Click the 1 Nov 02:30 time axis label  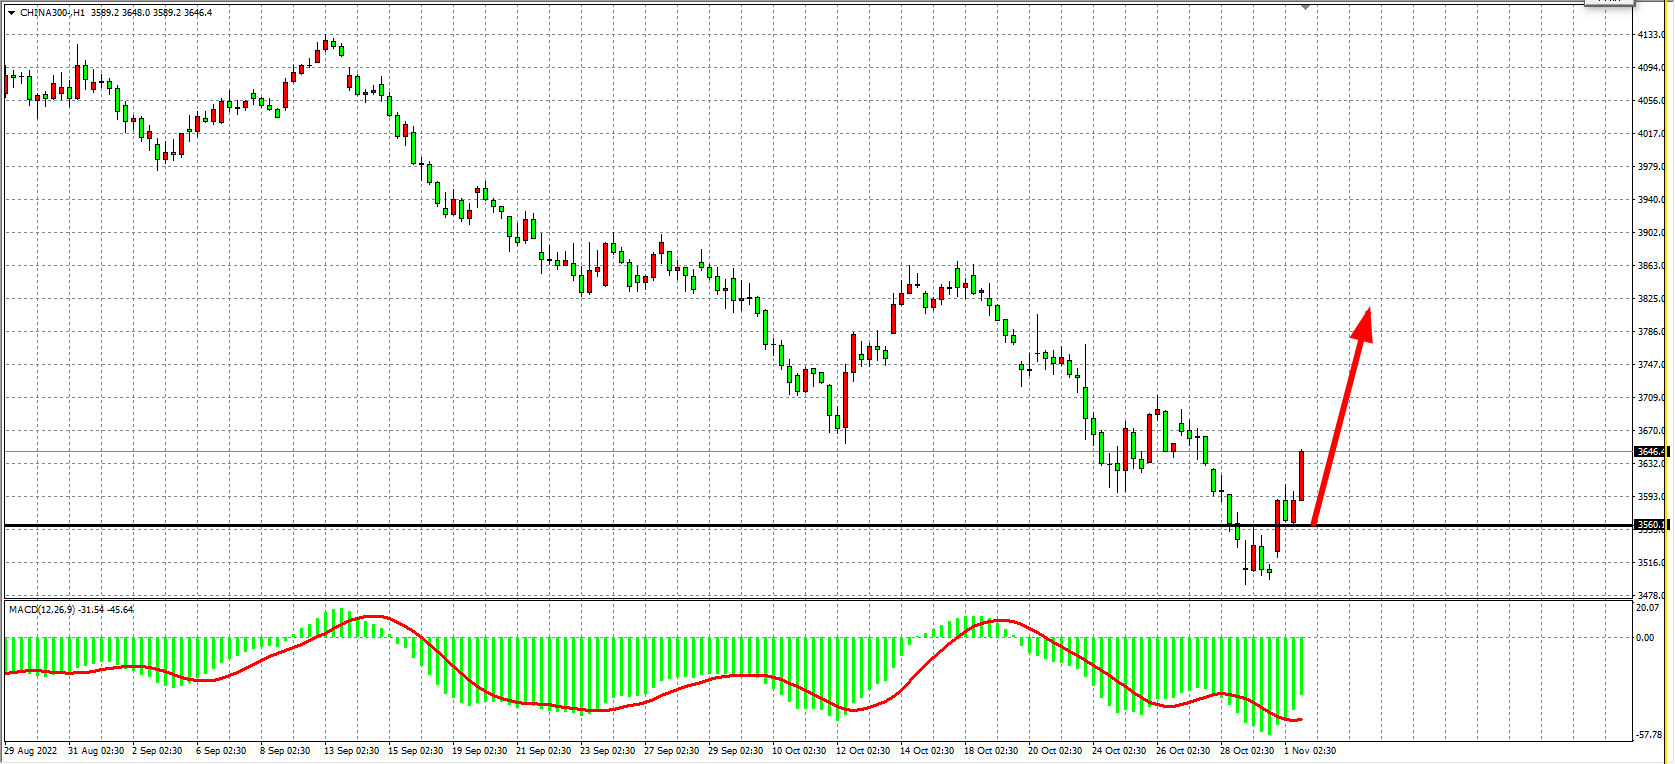[x=1310, y=751]
